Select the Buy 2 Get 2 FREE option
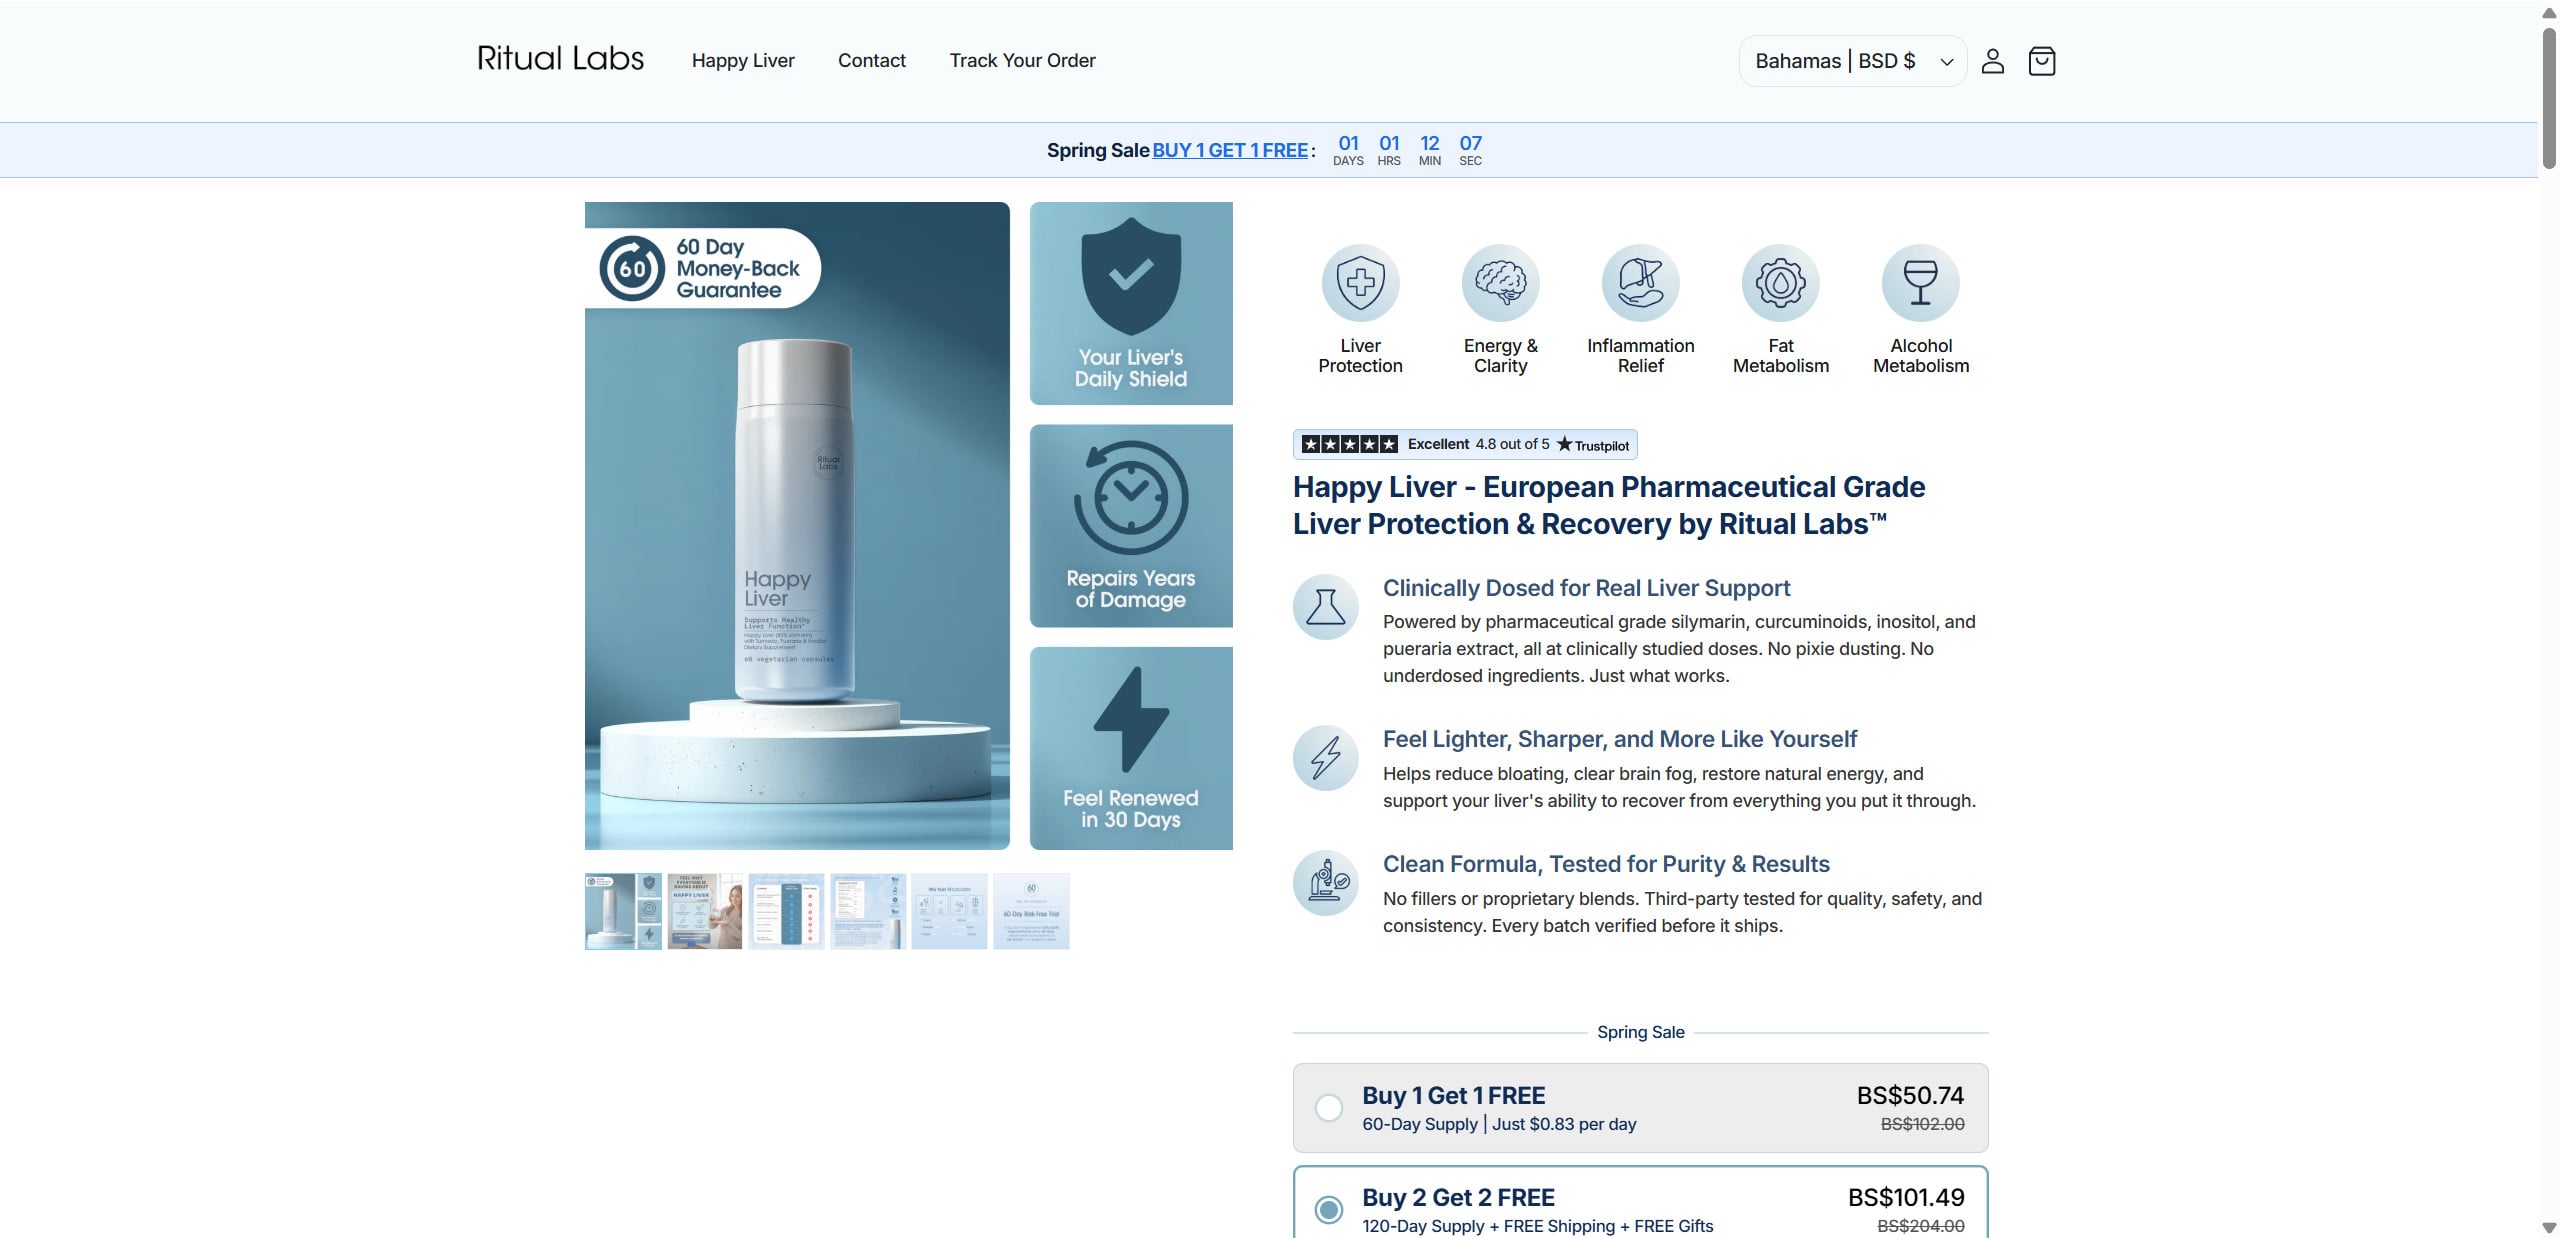The width and height of the screenshot is (2560, 1238). click(x=1640, y=1203)
